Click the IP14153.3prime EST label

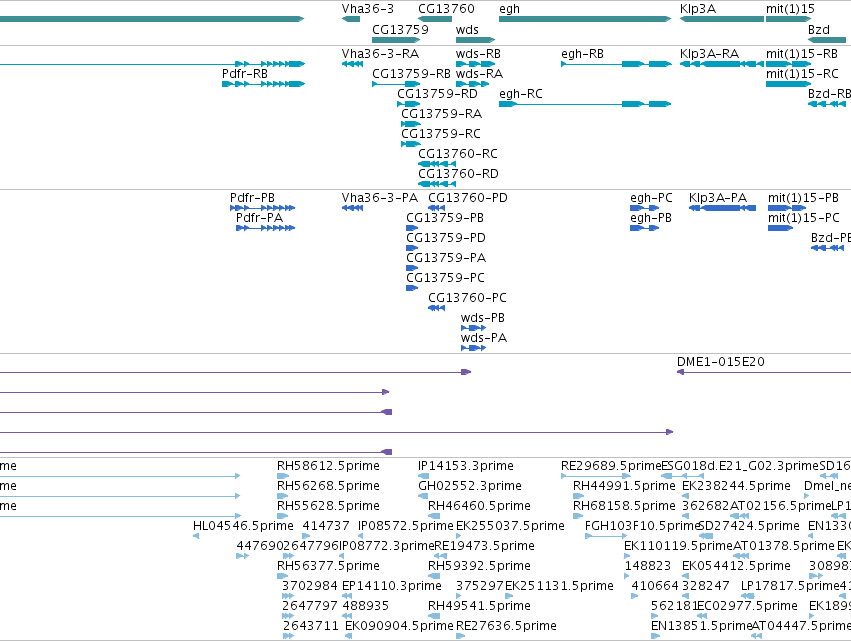466,466
